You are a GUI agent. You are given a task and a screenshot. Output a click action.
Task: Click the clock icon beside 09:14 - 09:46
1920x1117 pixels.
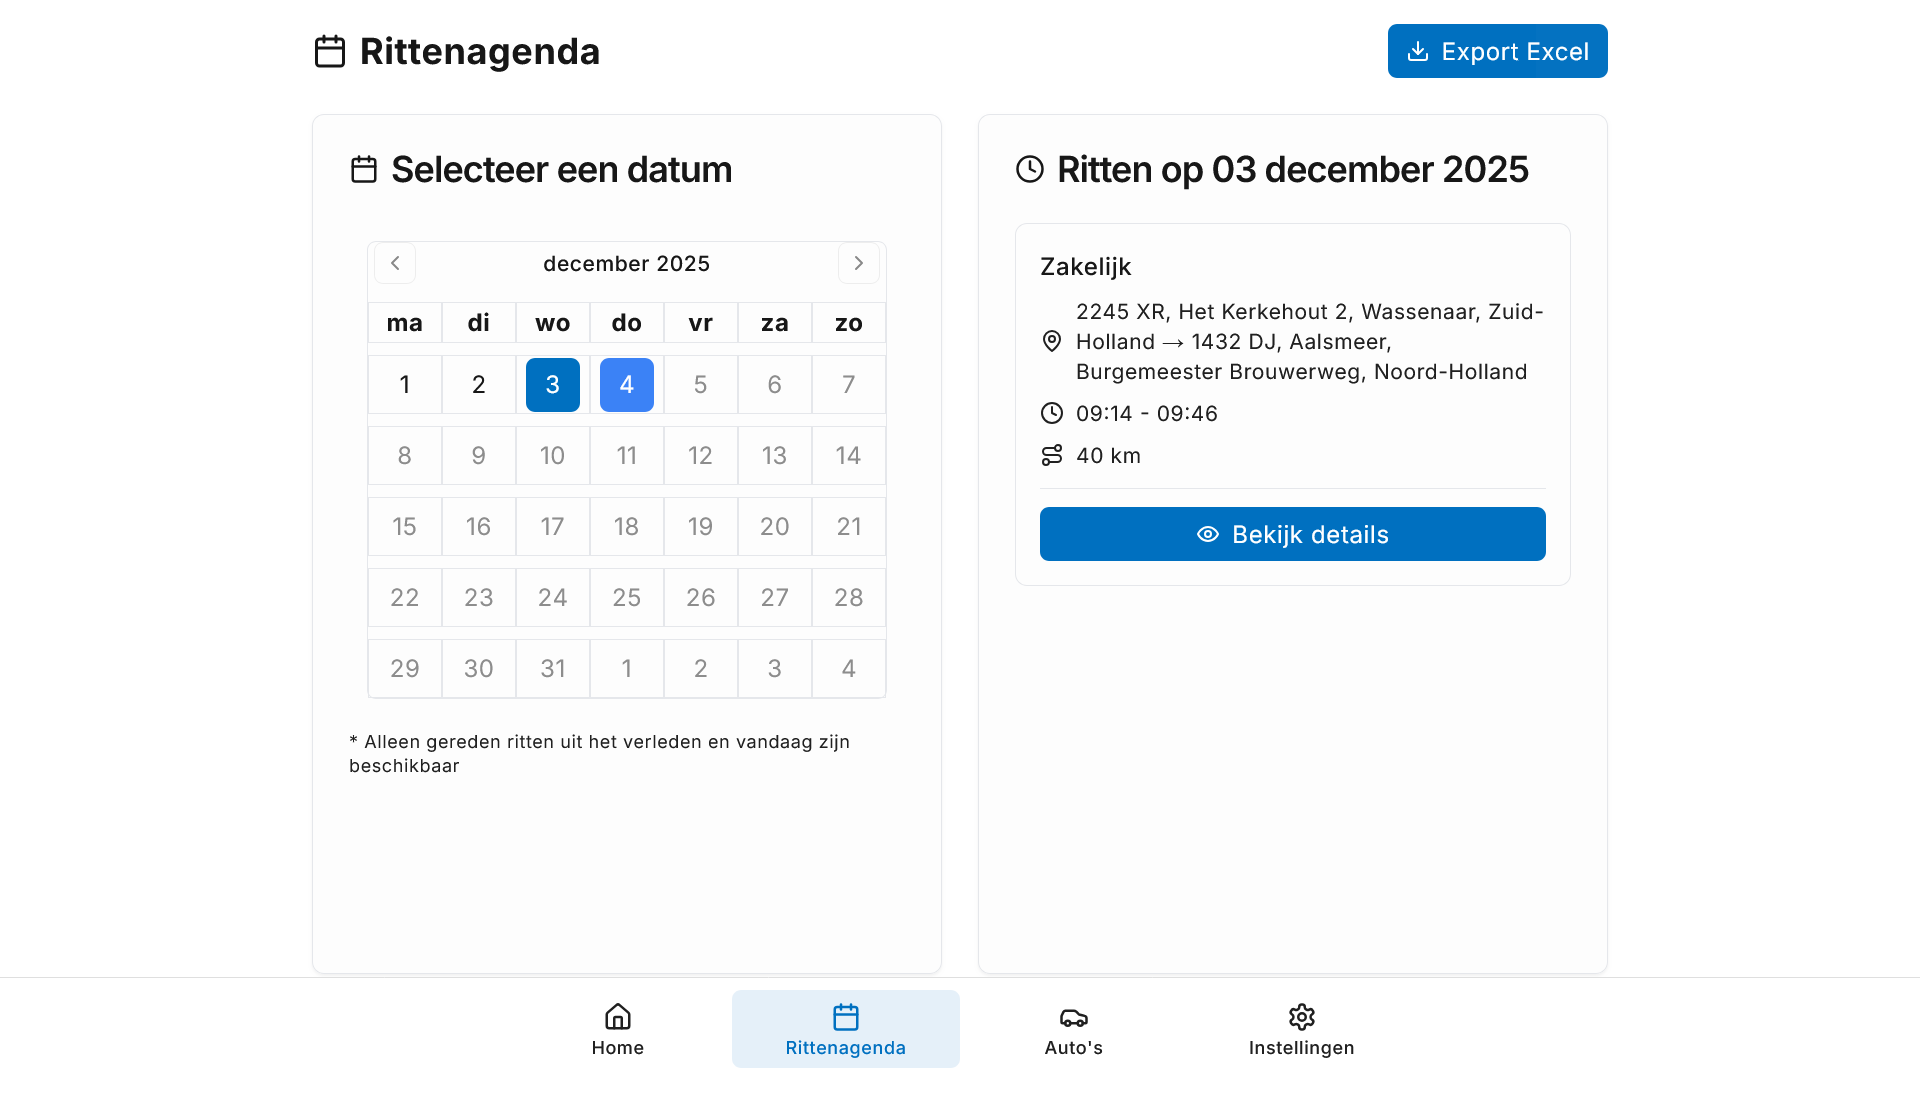tap(1051, 413)
